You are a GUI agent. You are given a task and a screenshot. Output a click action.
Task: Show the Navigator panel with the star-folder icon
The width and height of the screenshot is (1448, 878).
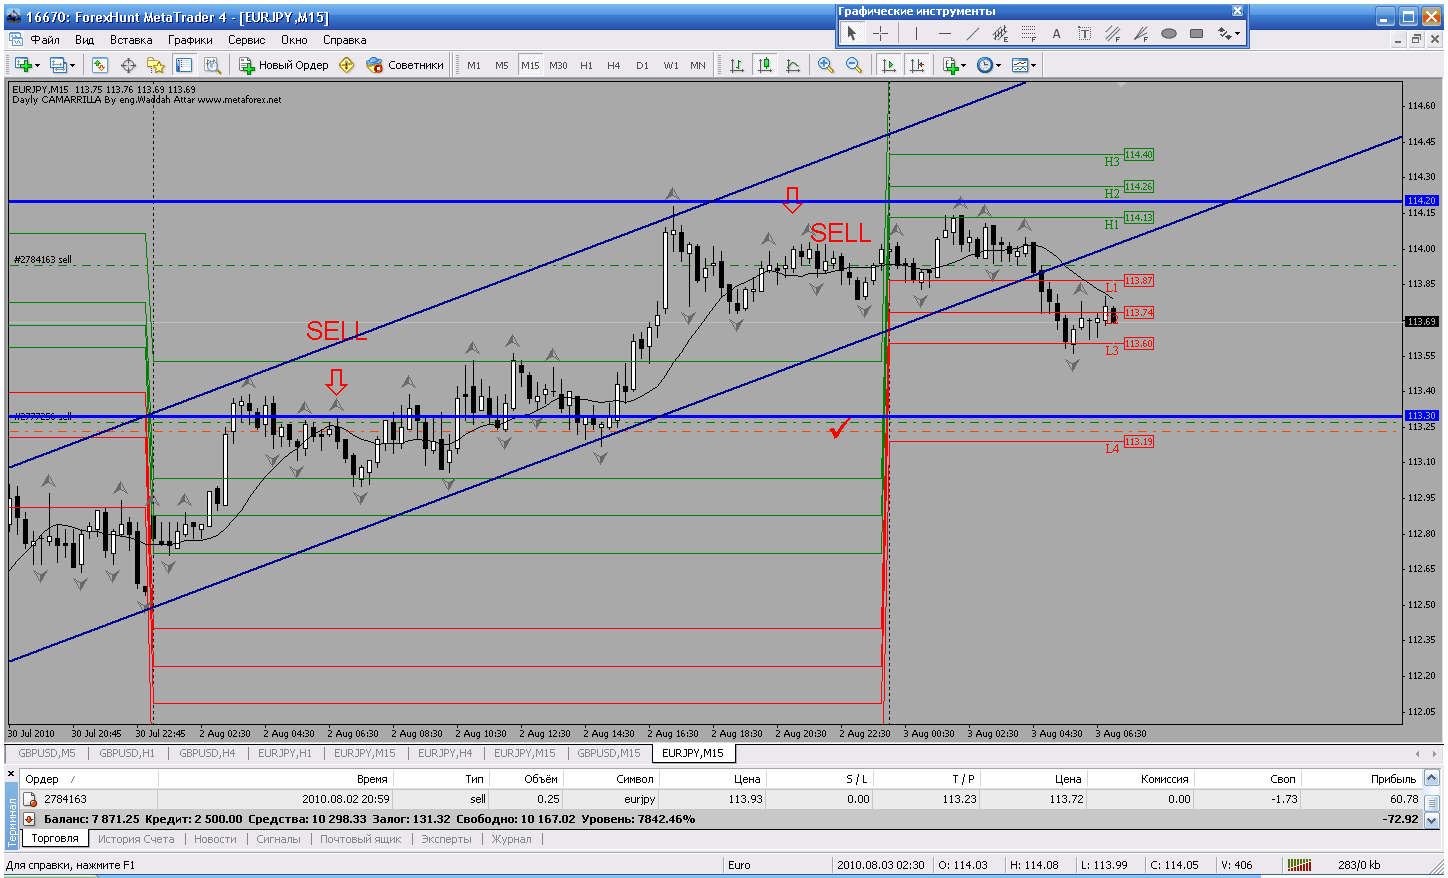pos(156,65)
